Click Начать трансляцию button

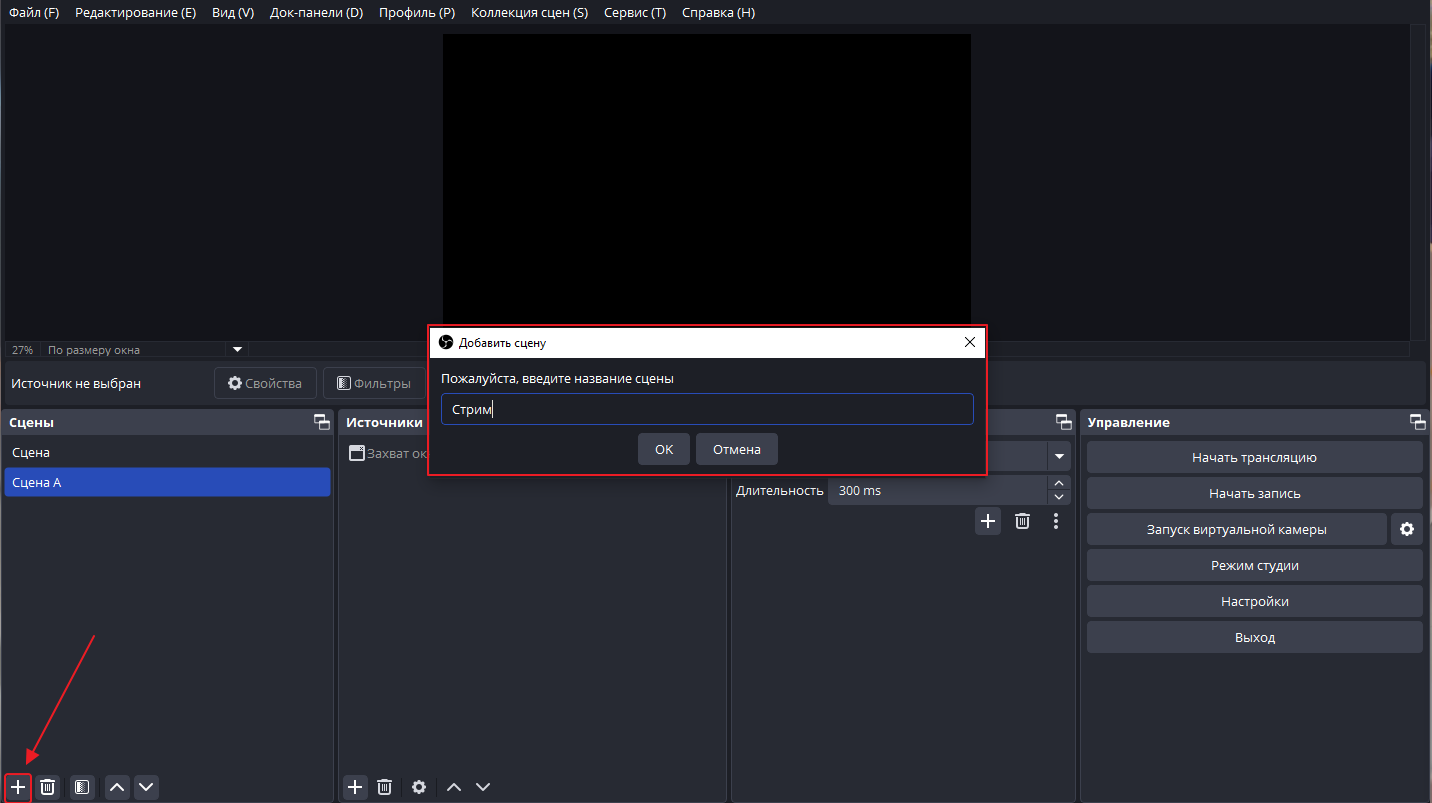coord(1254,457)
